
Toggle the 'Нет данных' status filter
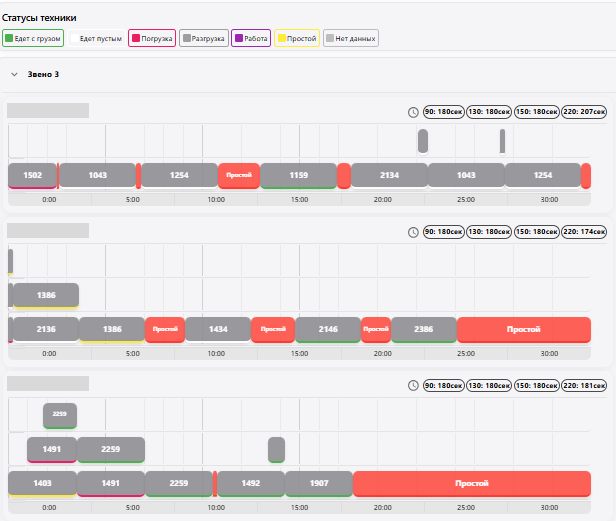coord(351,39)
